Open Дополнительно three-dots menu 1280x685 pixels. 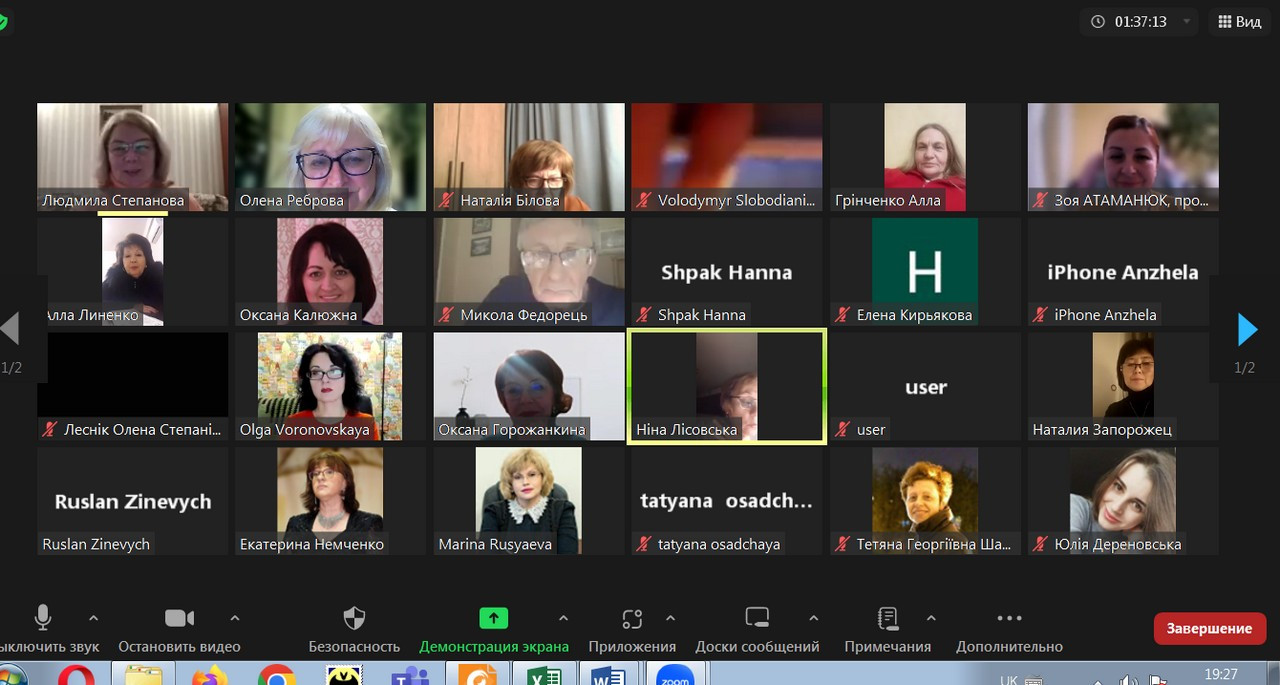pos(1009,618)
